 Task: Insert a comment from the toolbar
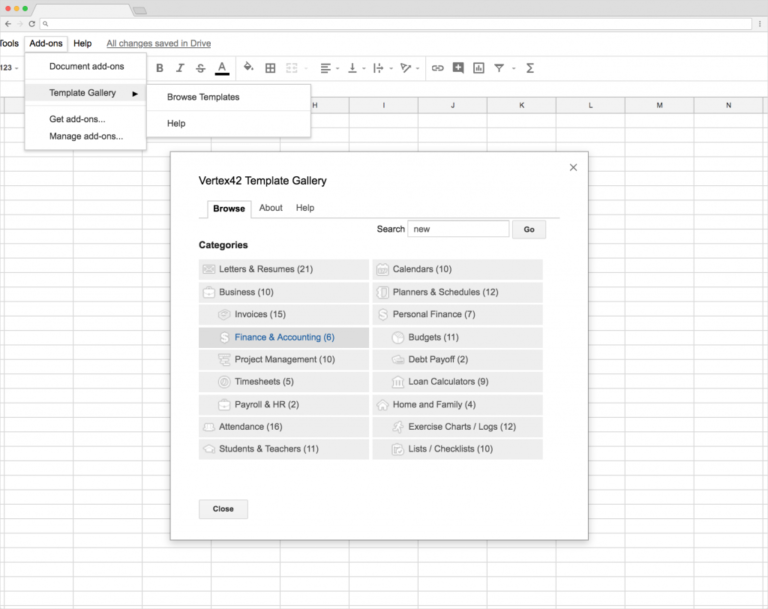458,68
